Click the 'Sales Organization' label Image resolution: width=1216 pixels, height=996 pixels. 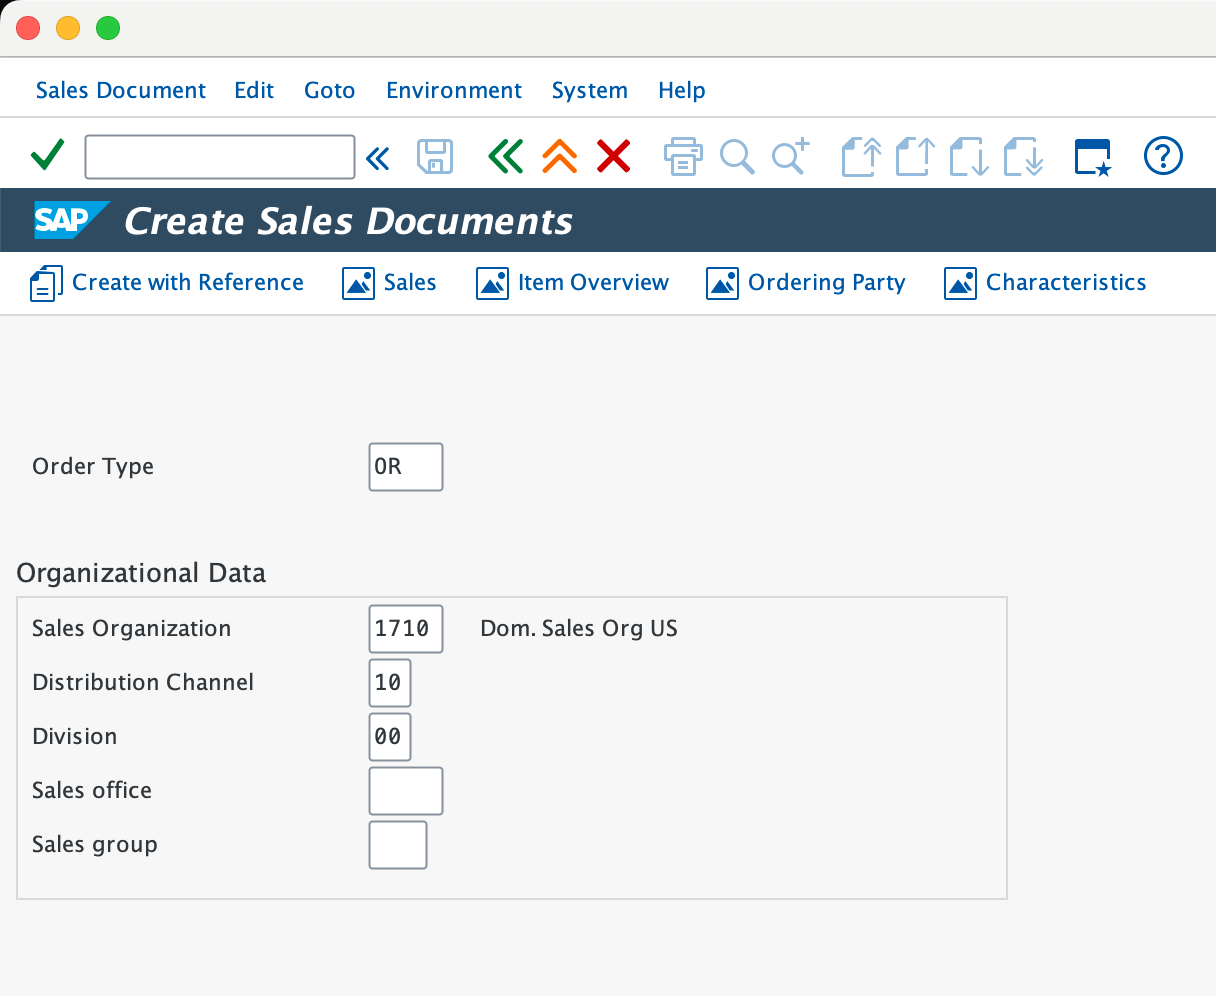pos(131,629)
